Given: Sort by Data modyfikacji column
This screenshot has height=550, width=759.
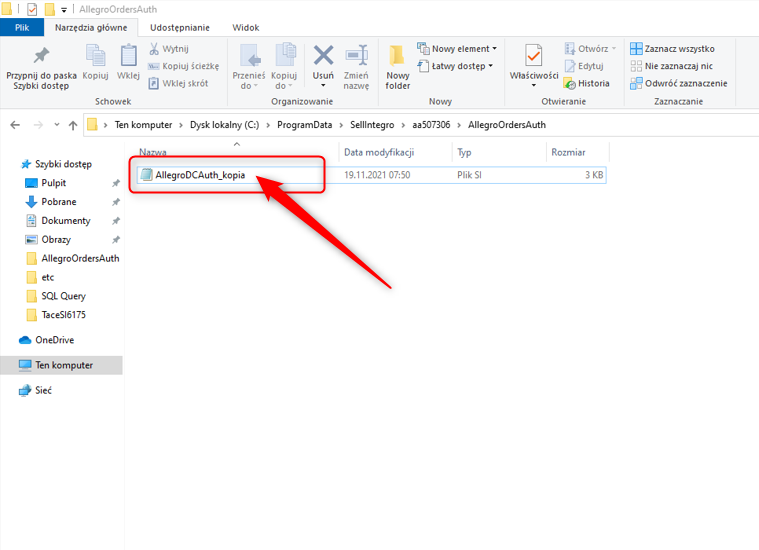Looking at the screenshot, I should click(x=379, y=153).
